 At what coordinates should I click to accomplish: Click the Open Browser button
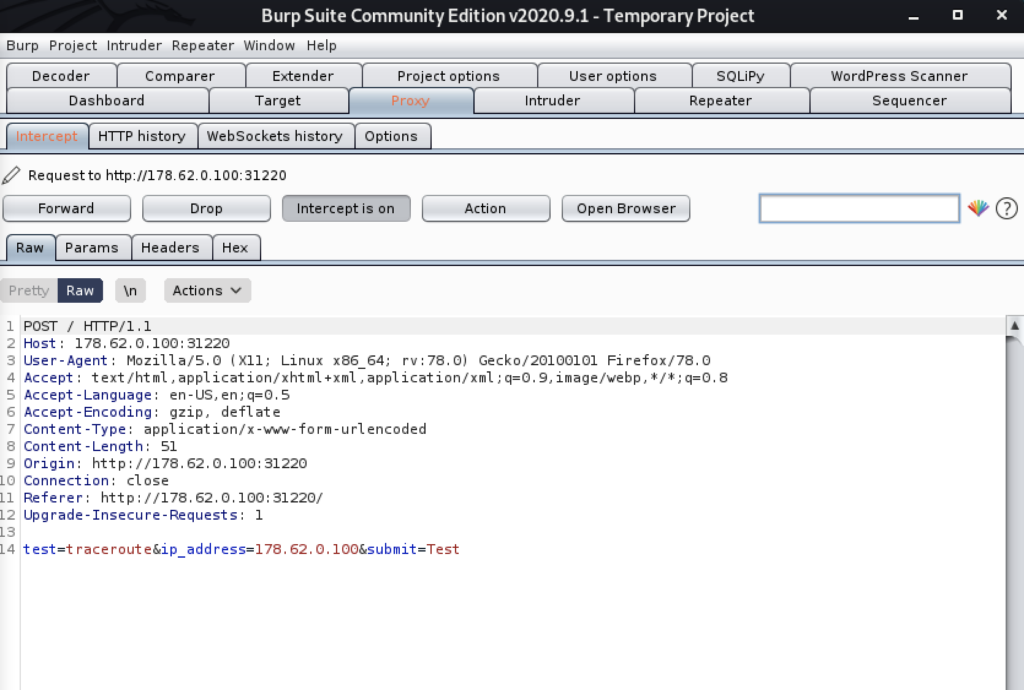(x=626, y=208)
